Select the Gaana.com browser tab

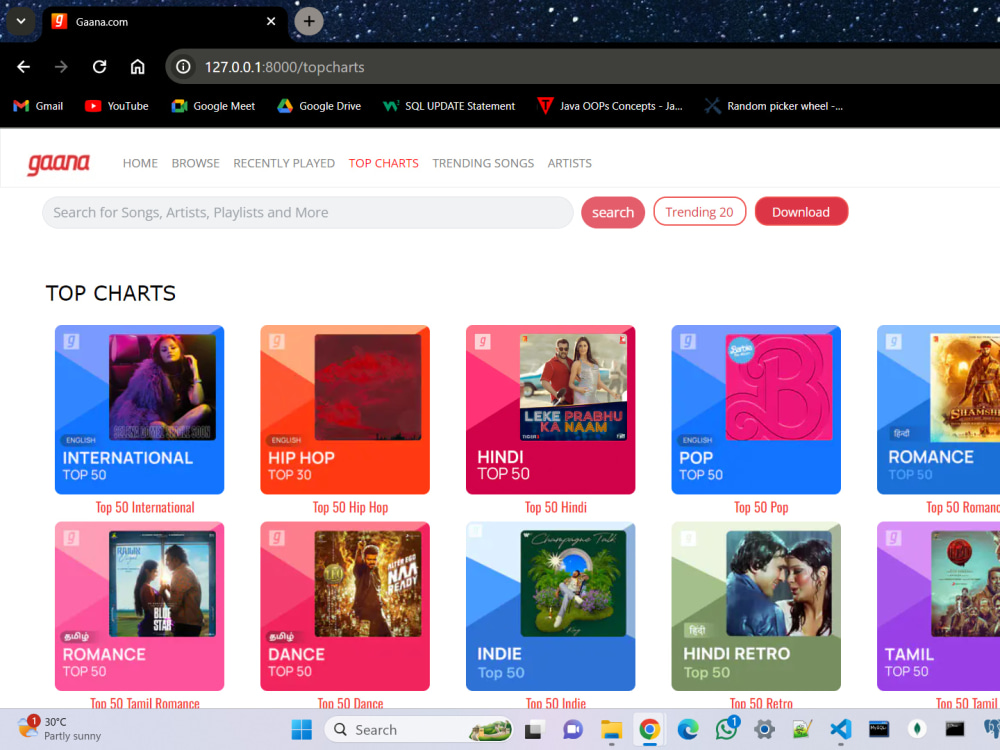(165, 22)
